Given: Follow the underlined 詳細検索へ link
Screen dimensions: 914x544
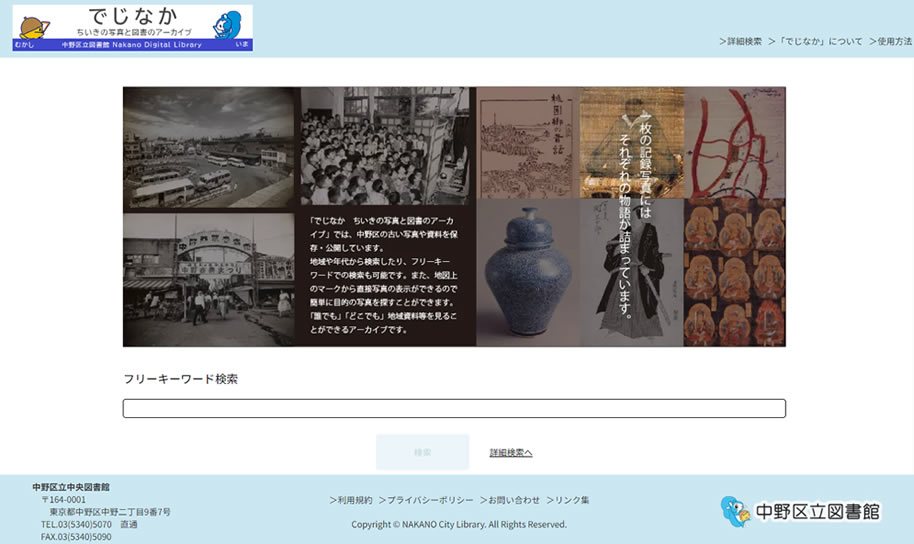Looking at the screenshot, I should [x=511, y=452].
